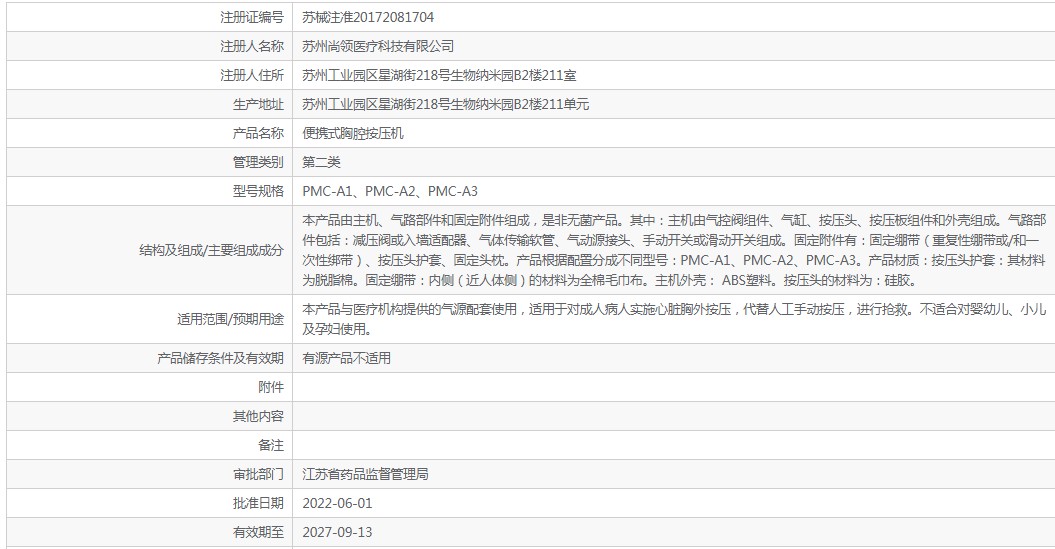Click the 其他内容 label
Screen dimensions: 1055x549
click(x=258, y=416)
